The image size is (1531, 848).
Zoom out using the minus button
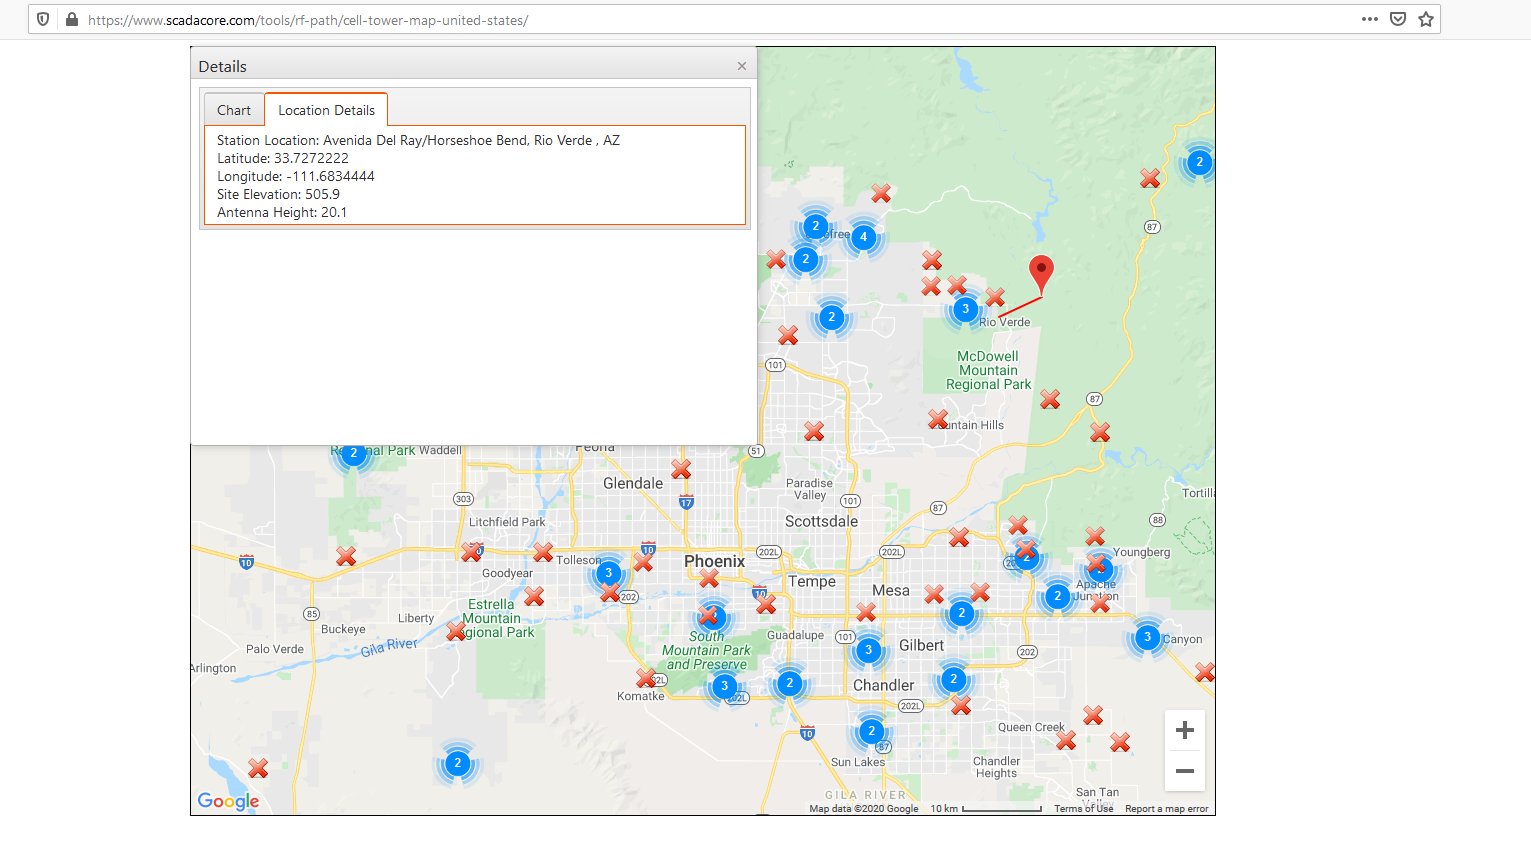click(x=1184, y=771)
